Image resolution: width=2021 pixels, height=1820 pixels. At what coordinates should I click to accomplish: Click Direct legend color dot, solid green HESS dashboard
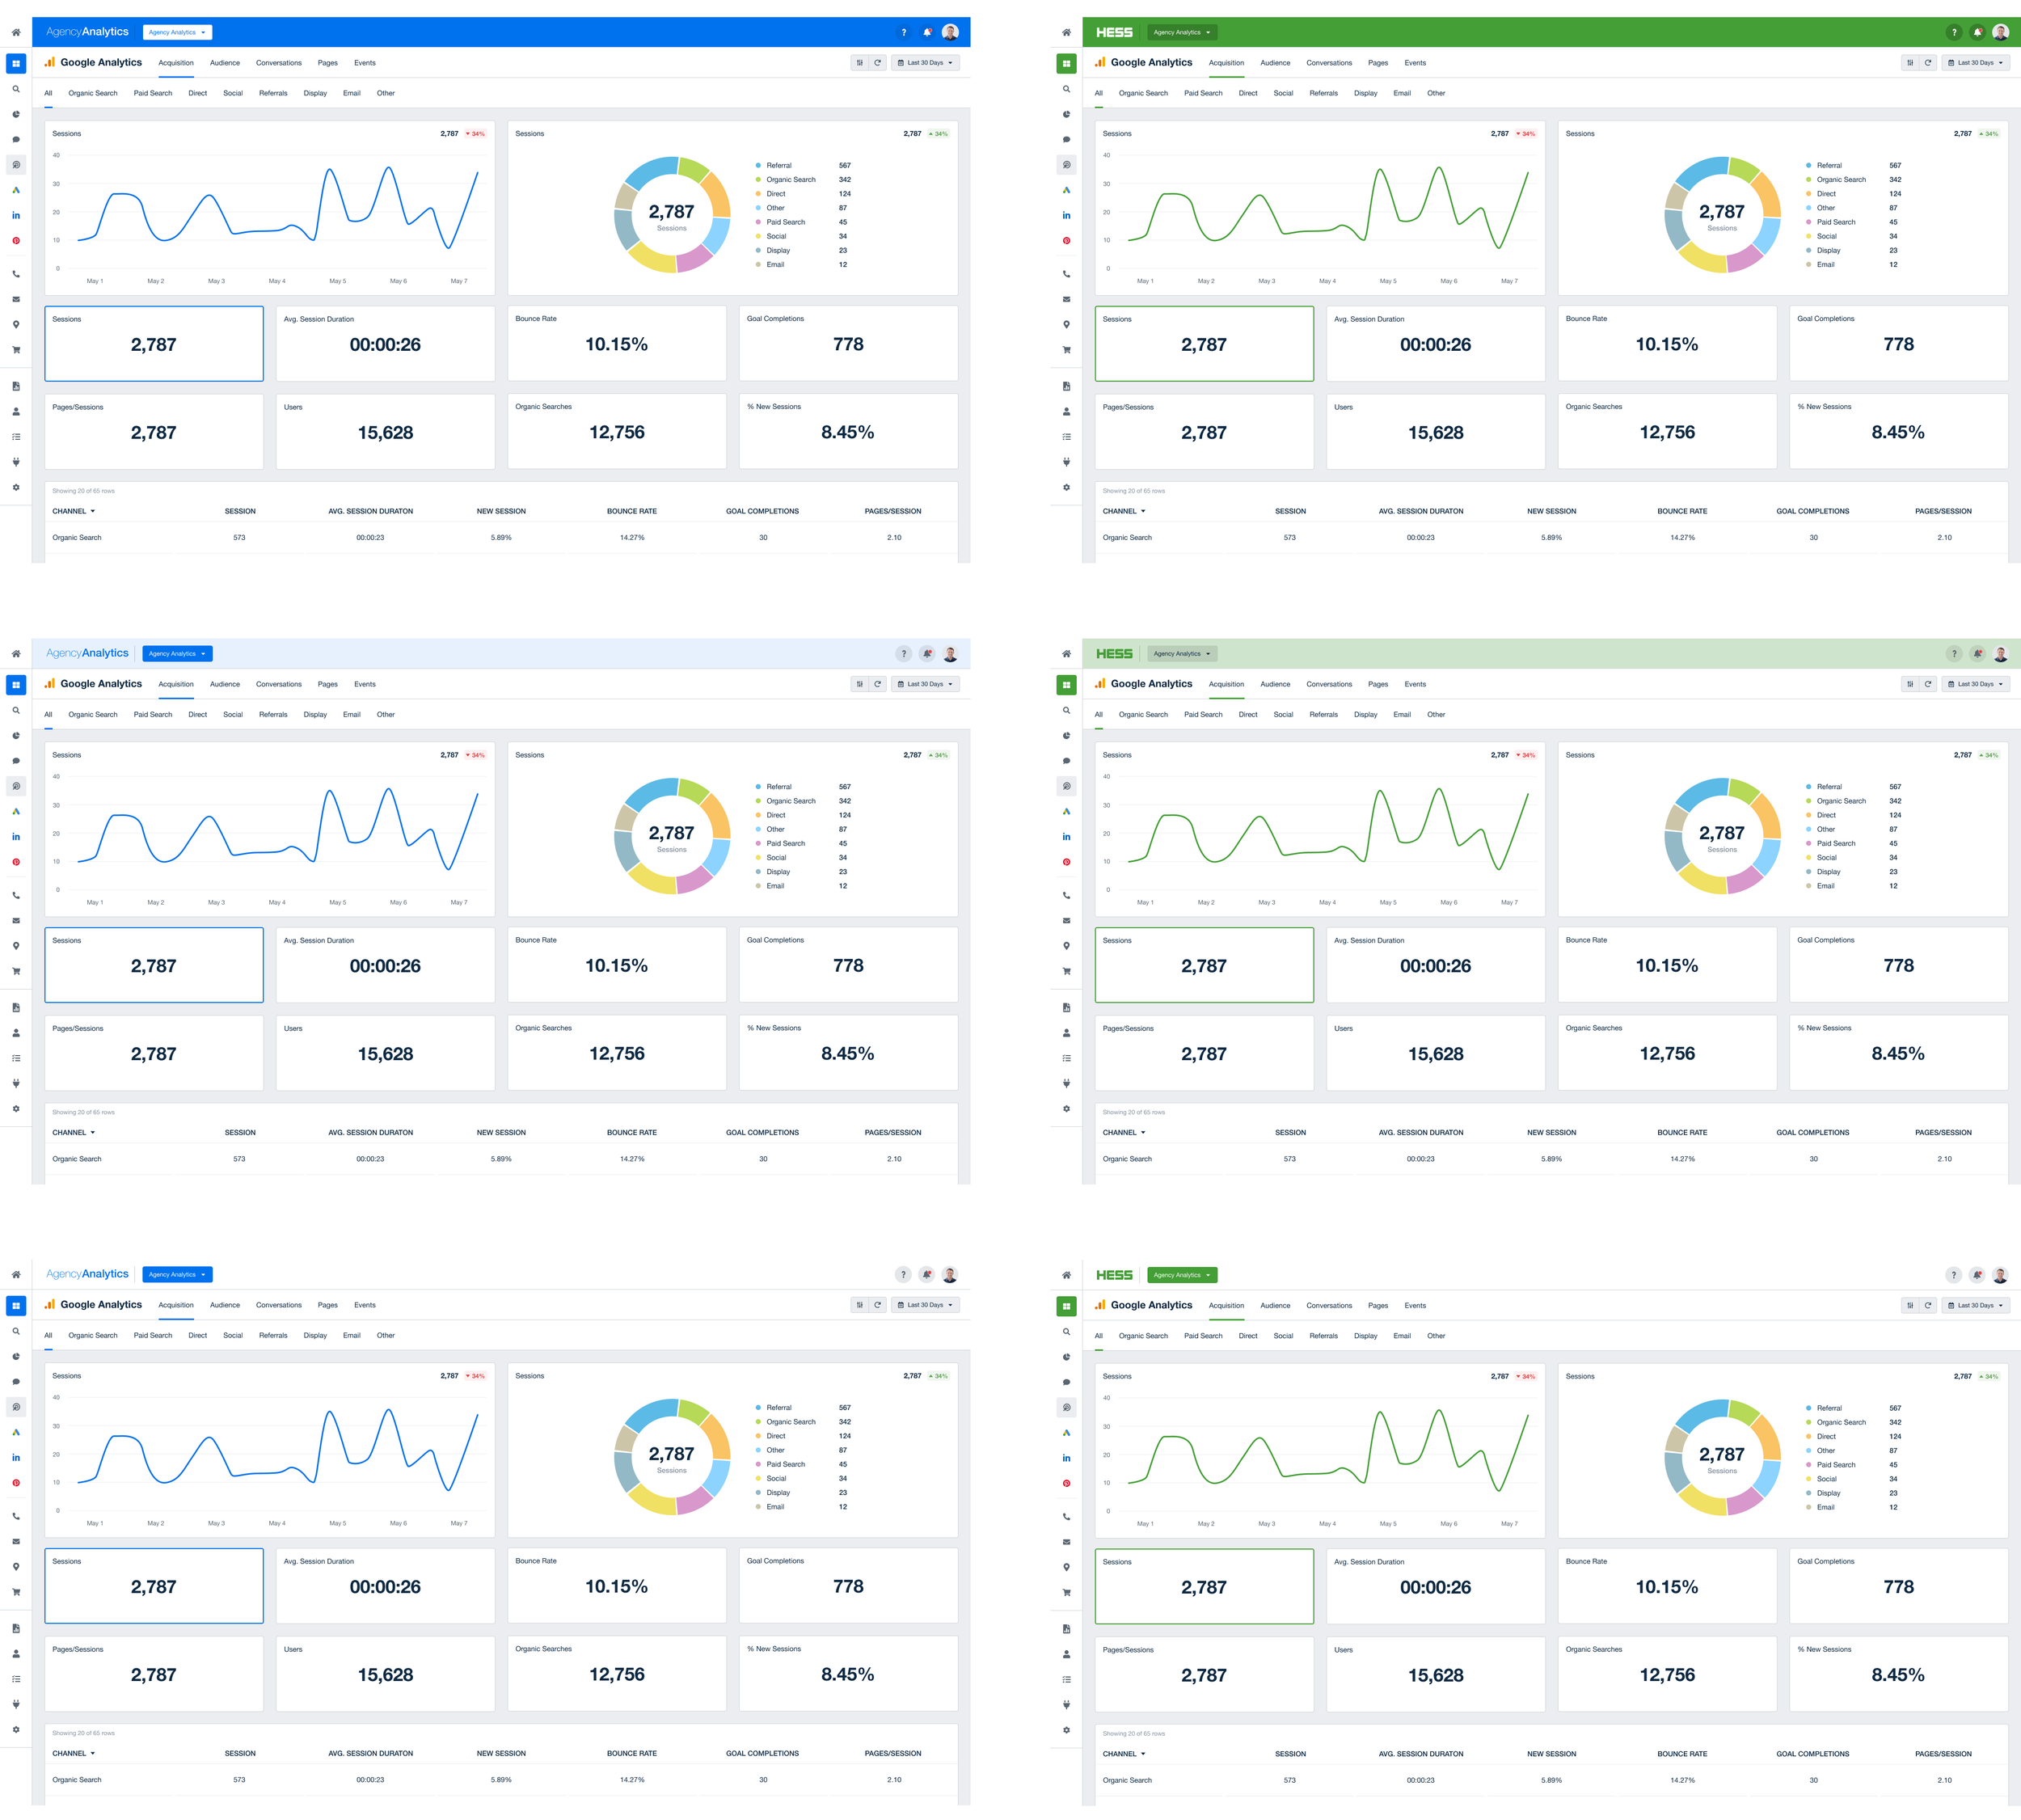point(1808,194)
